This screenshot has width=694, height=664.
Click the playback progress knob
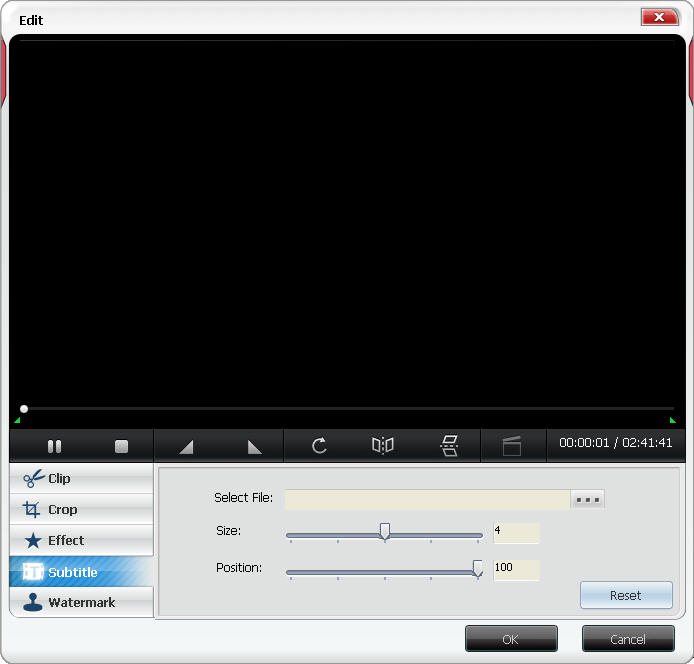click(x=24, y=409)
